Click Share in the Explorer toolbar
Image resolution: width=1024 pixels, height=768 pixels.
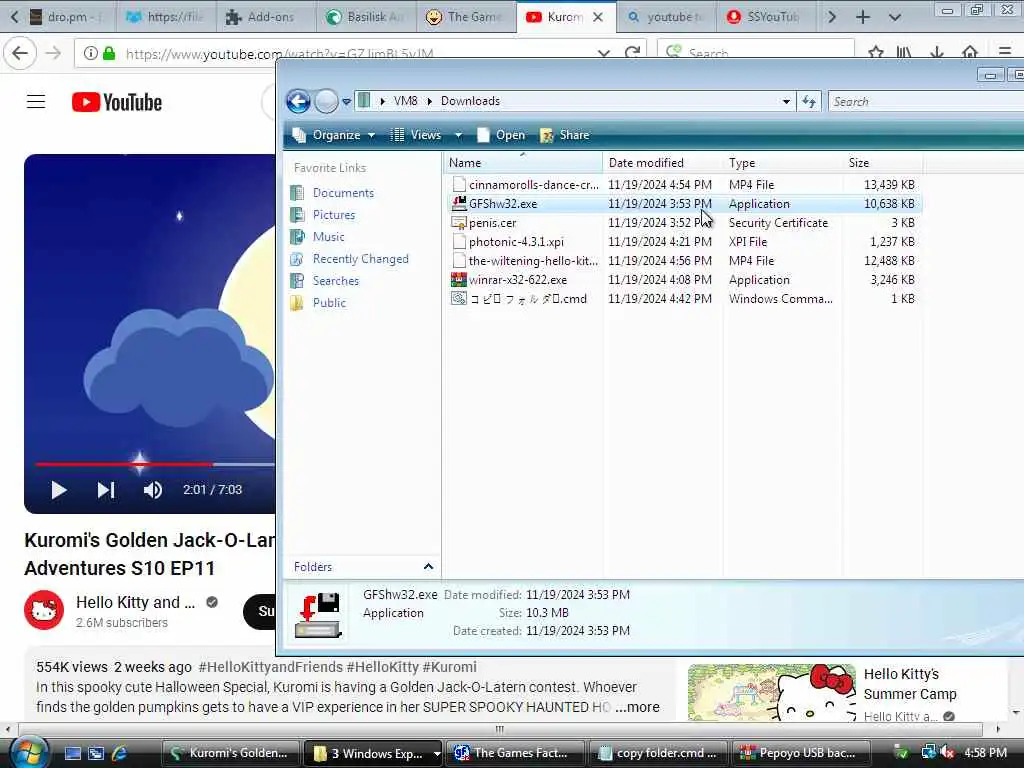(x=565, y=135)
